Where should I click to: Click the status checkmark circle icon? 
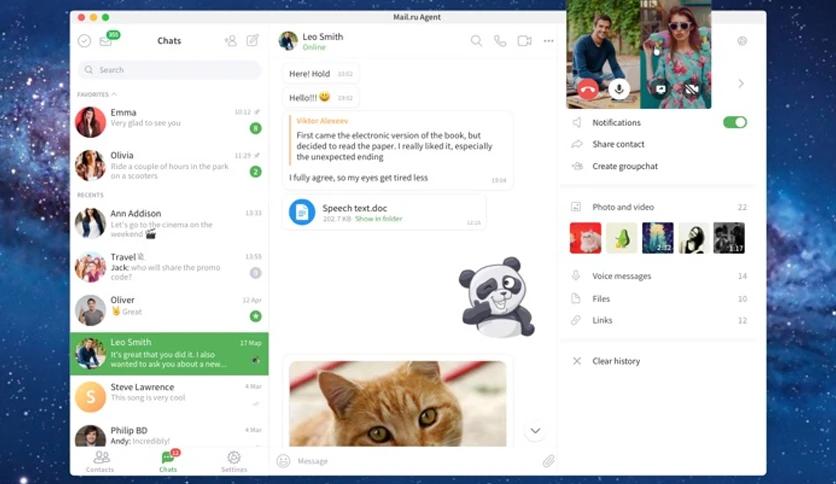pos(84,41)
